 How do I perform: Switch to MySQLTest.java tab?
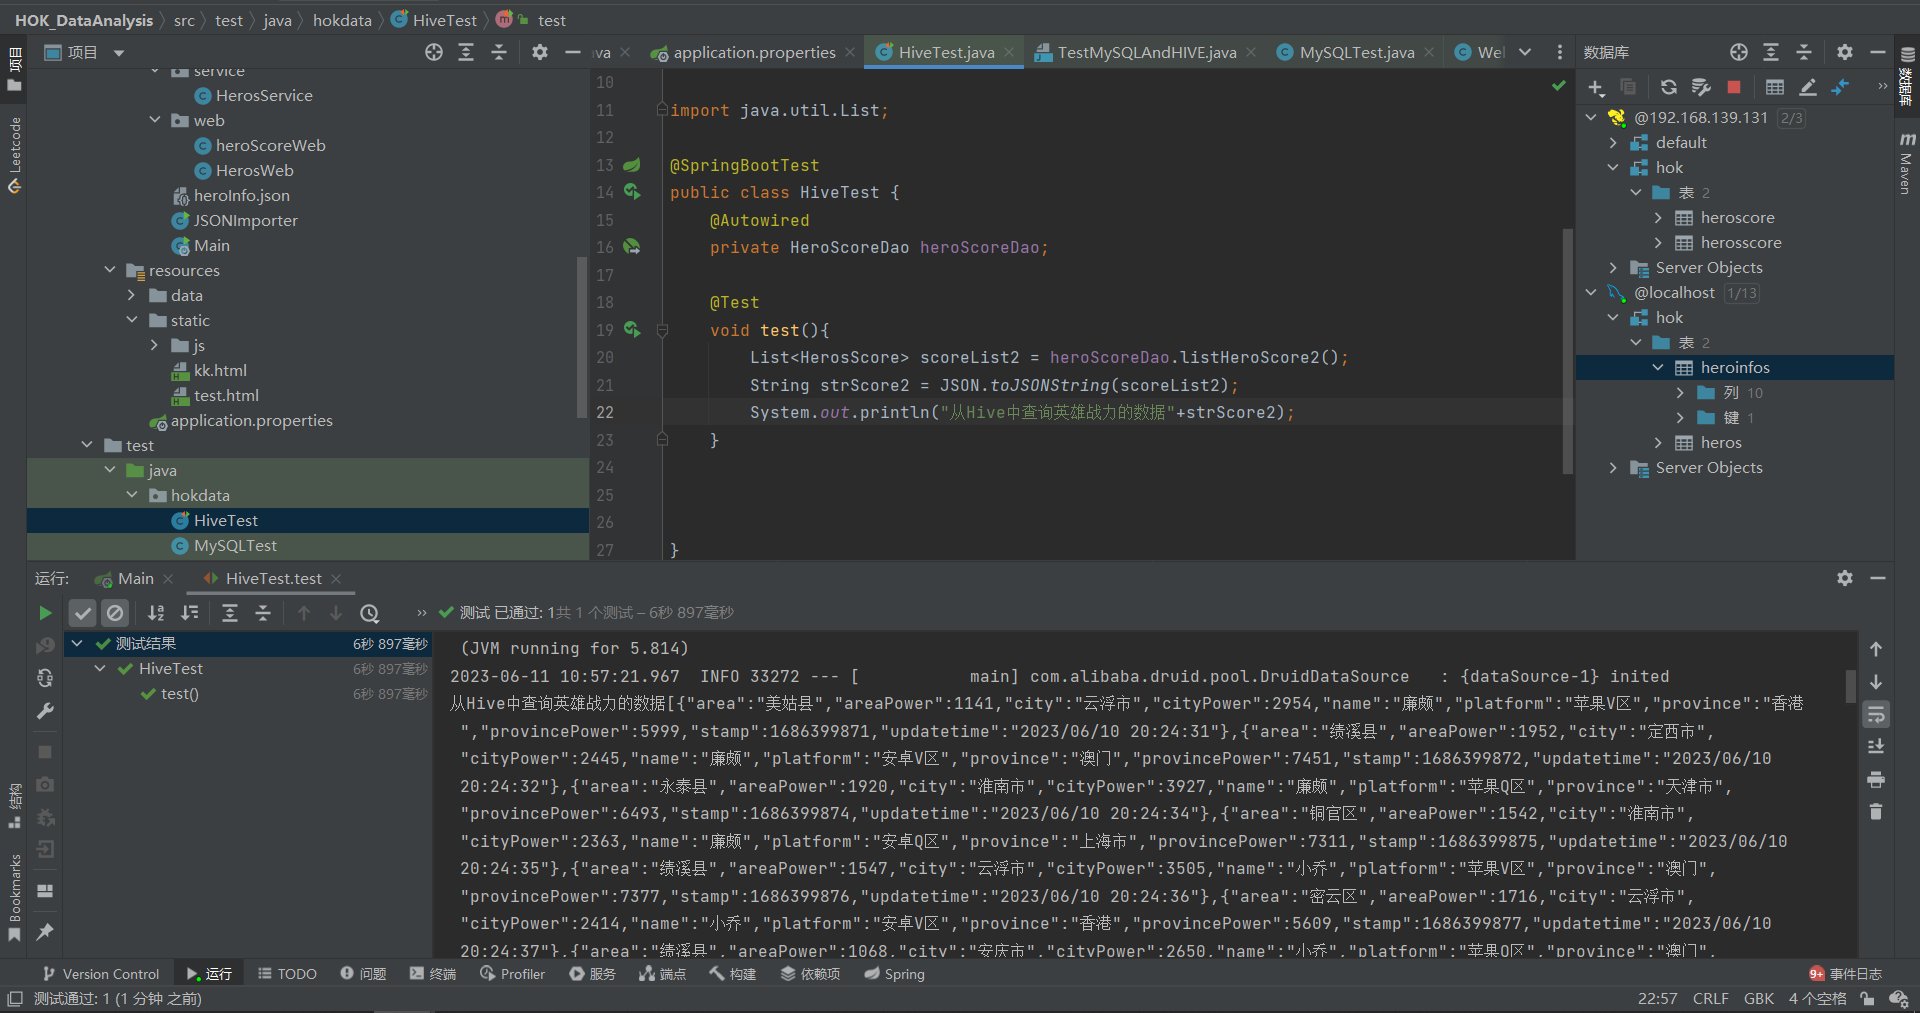1355,52
